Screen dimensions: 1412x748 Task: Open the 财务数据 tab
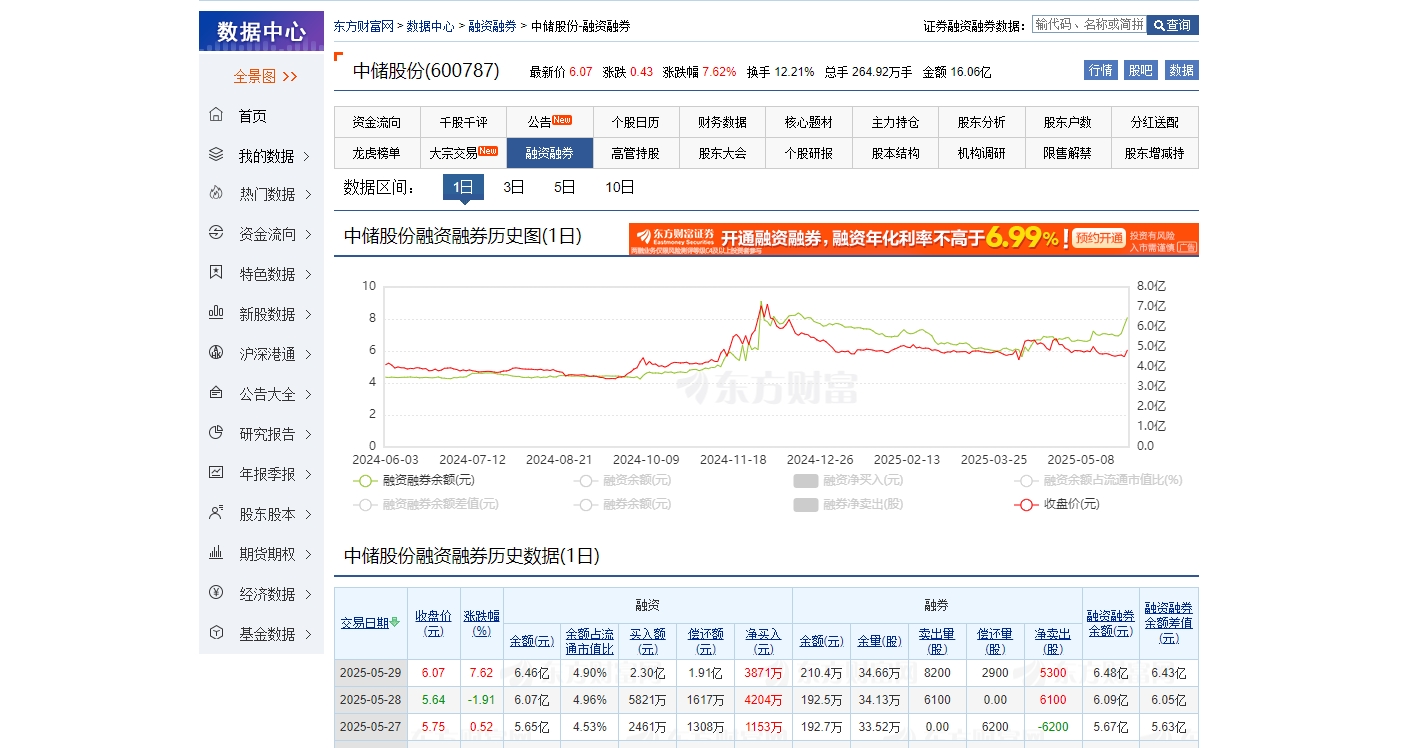point(722,122)
